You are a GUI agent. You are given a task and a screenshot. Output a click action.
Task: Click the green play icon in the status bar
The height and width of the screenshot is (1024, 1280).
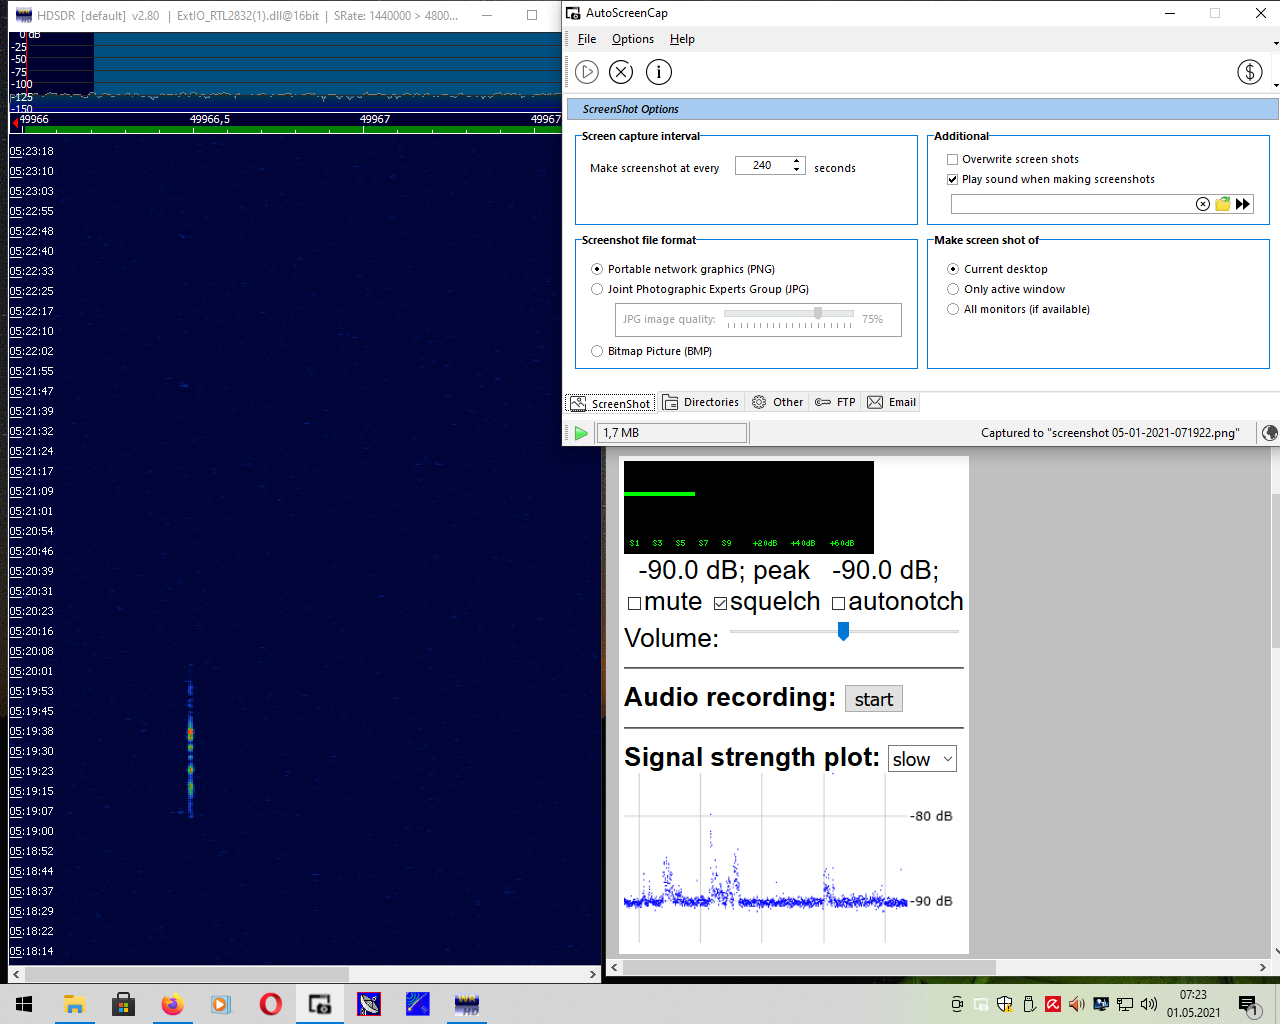click(581, 433)
